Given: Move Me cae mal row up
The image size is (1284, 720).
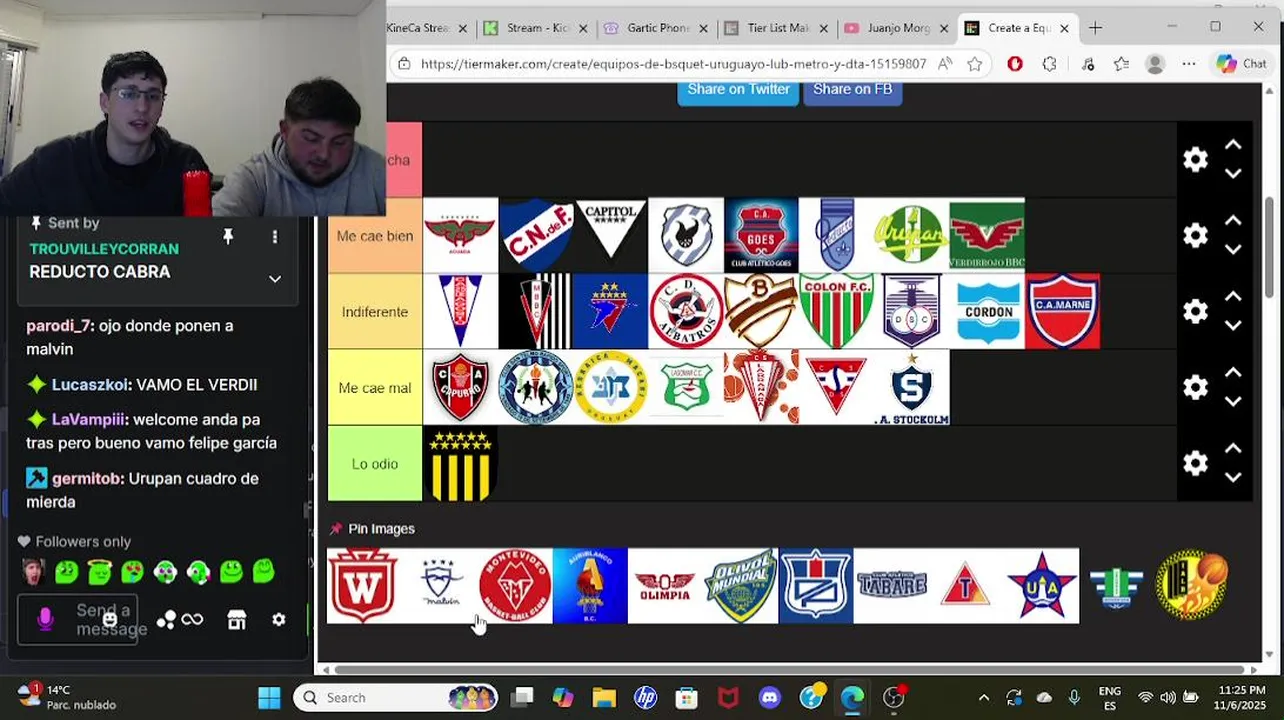Looking at the screenshot, I should pyautogui.click(x=1233, y=374).
